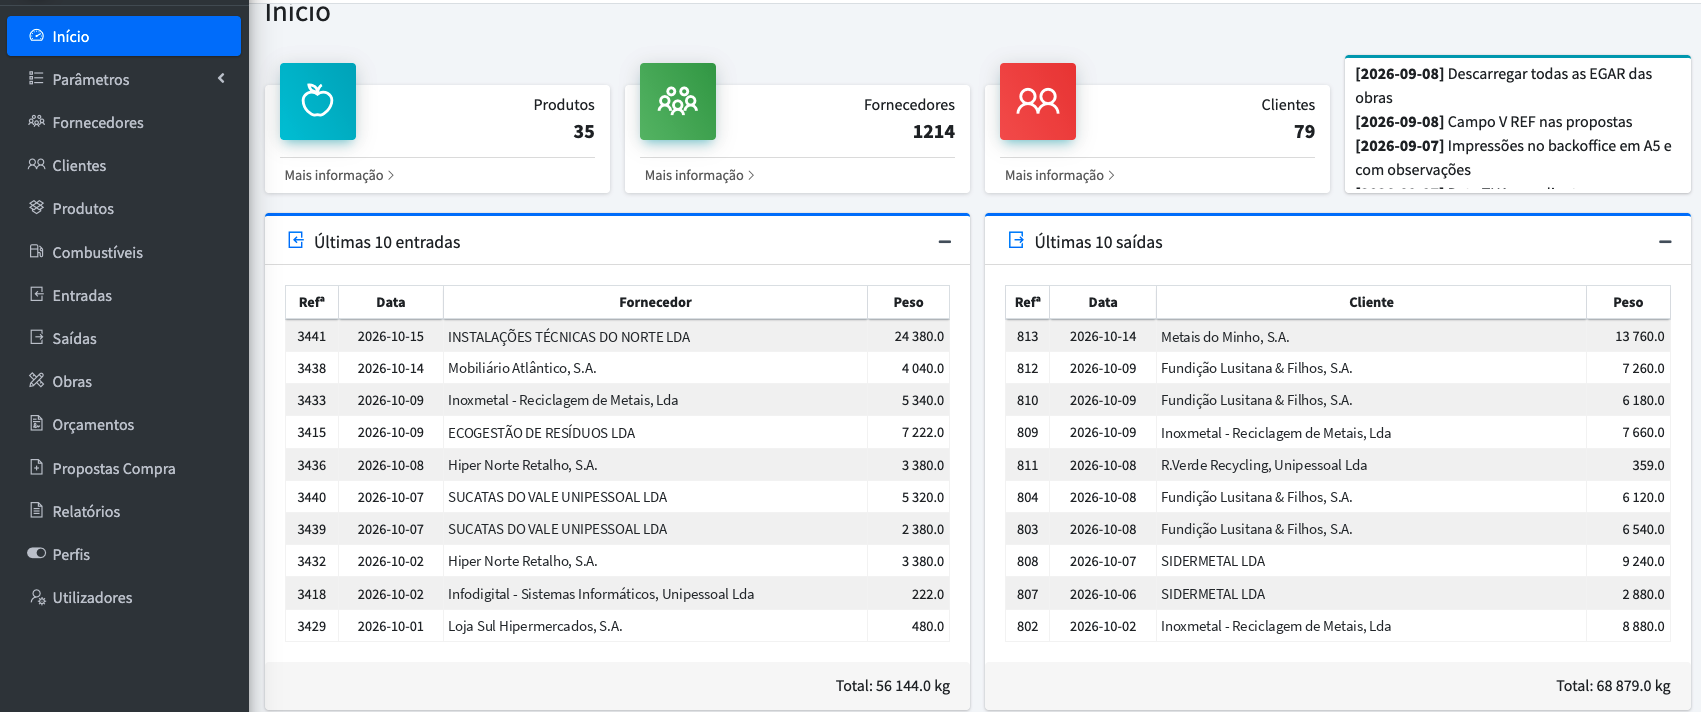This screenshot has height=712, width=1701.
Task: Click entry weight 24 380.0
Action: pyautogui.click(x=919, y=337)
